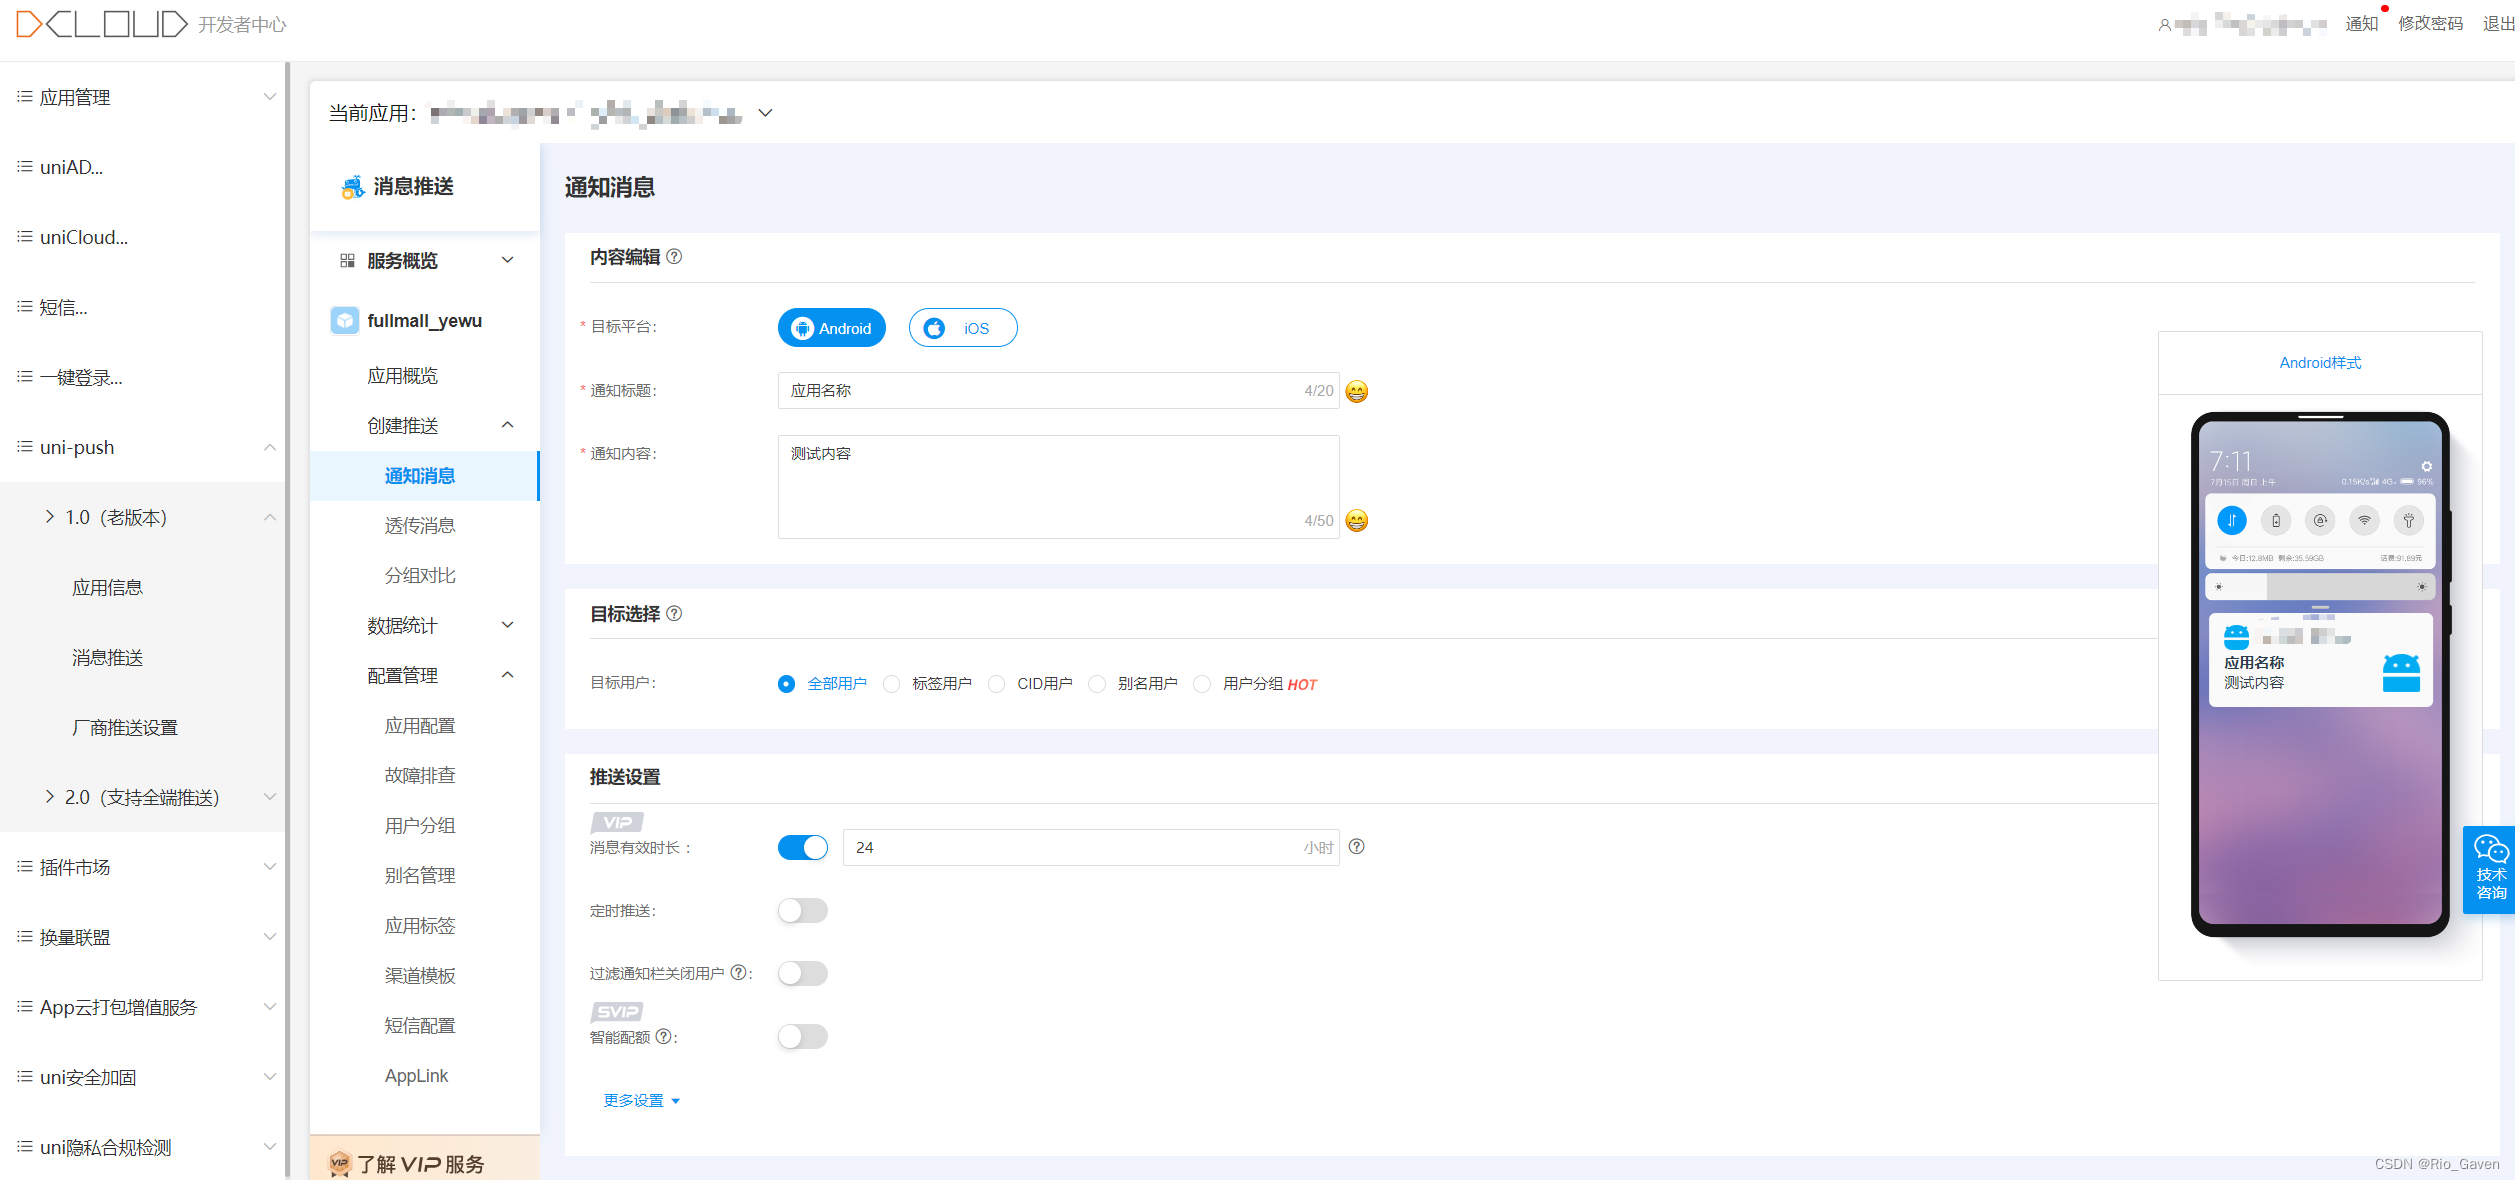Click help icon next to 过滤通知栏关闭用户
Image resolution: width=2515 pixels, height=1180 pixels.
tap(738, 973)
